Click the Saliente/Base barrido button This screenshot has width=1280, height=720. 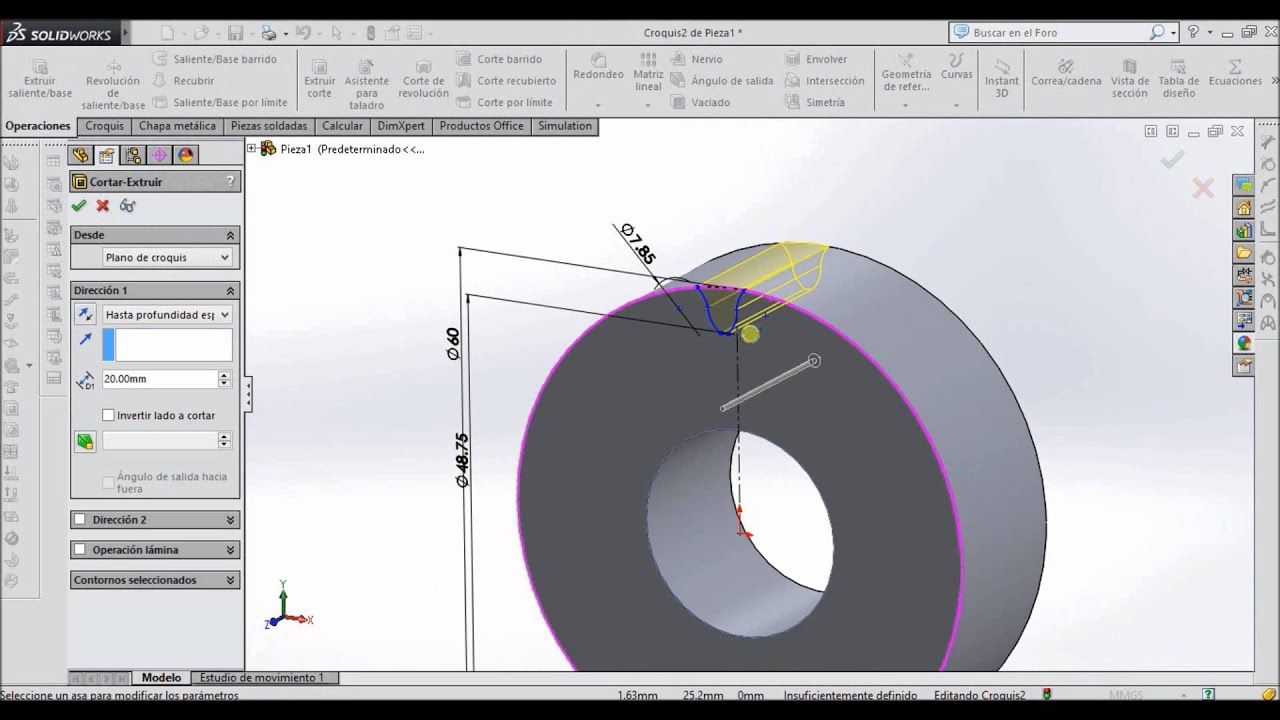coord(215,59)
